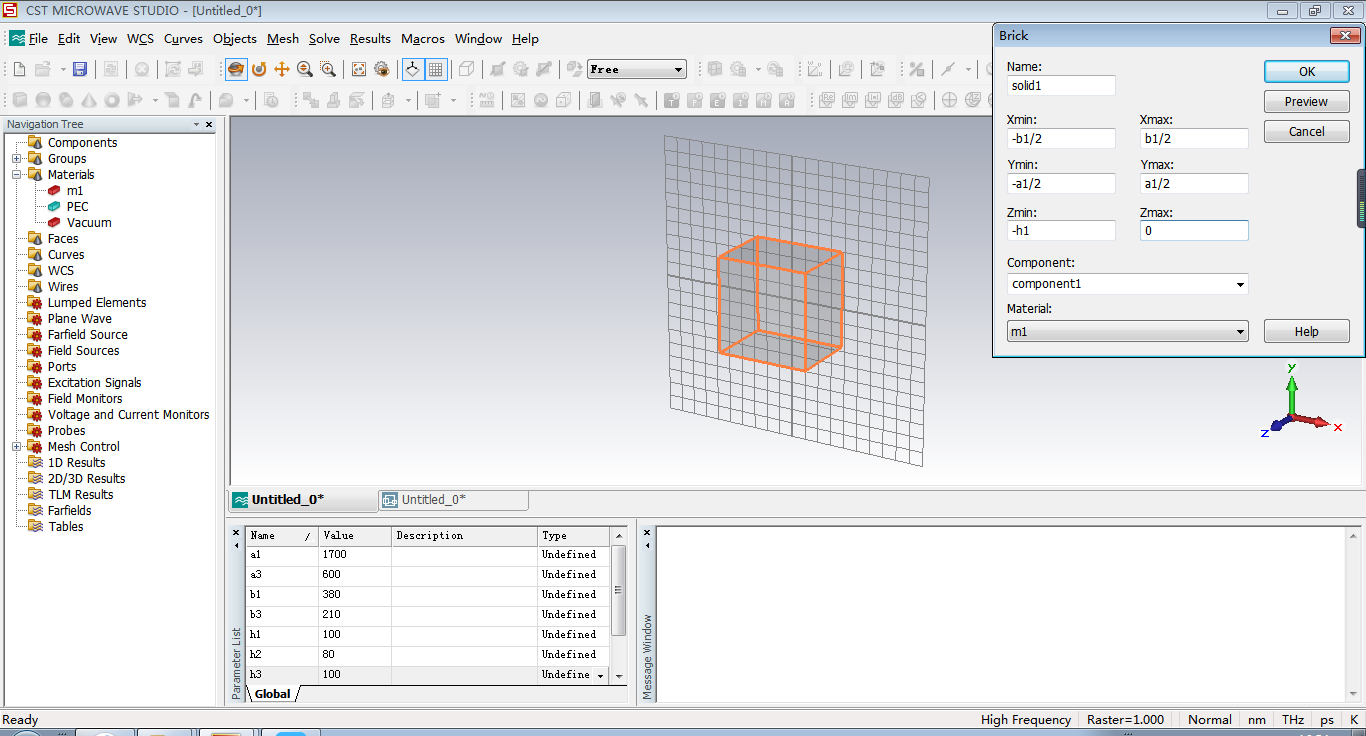Click the Save project icon

click(x=80, y=69)
